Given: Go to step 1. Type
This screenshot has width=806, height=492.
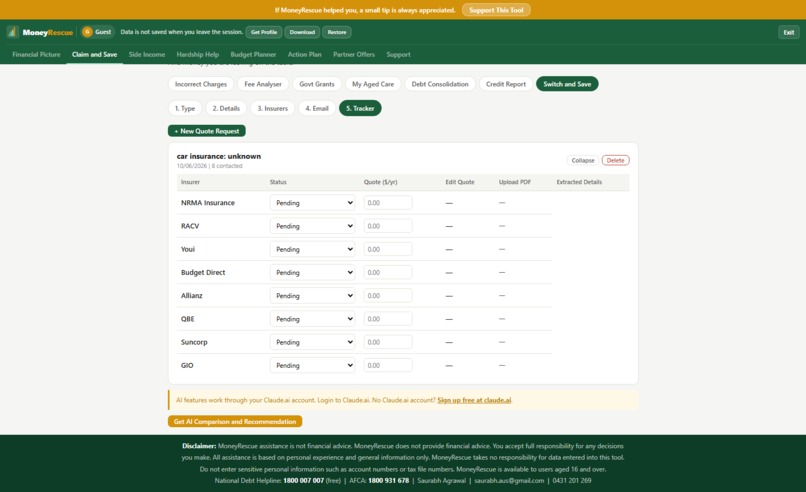Looking at the screenshot, I should pyautogui.click(x=185, y=108).
